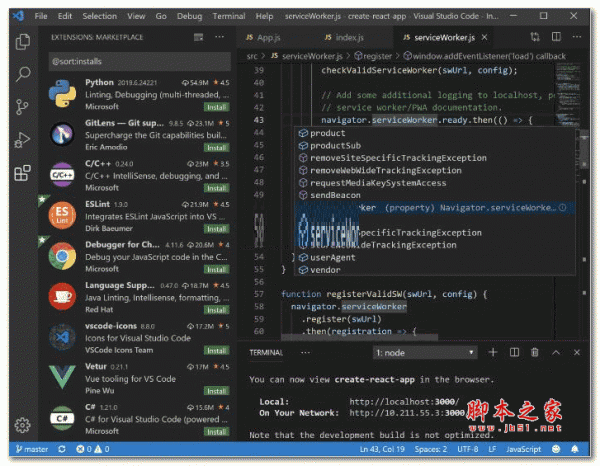Image resolution: width=600 pixels, height=466 pixels.
Task: Open the terminal selector '1: node' dropdown
Action: [425, 352]
